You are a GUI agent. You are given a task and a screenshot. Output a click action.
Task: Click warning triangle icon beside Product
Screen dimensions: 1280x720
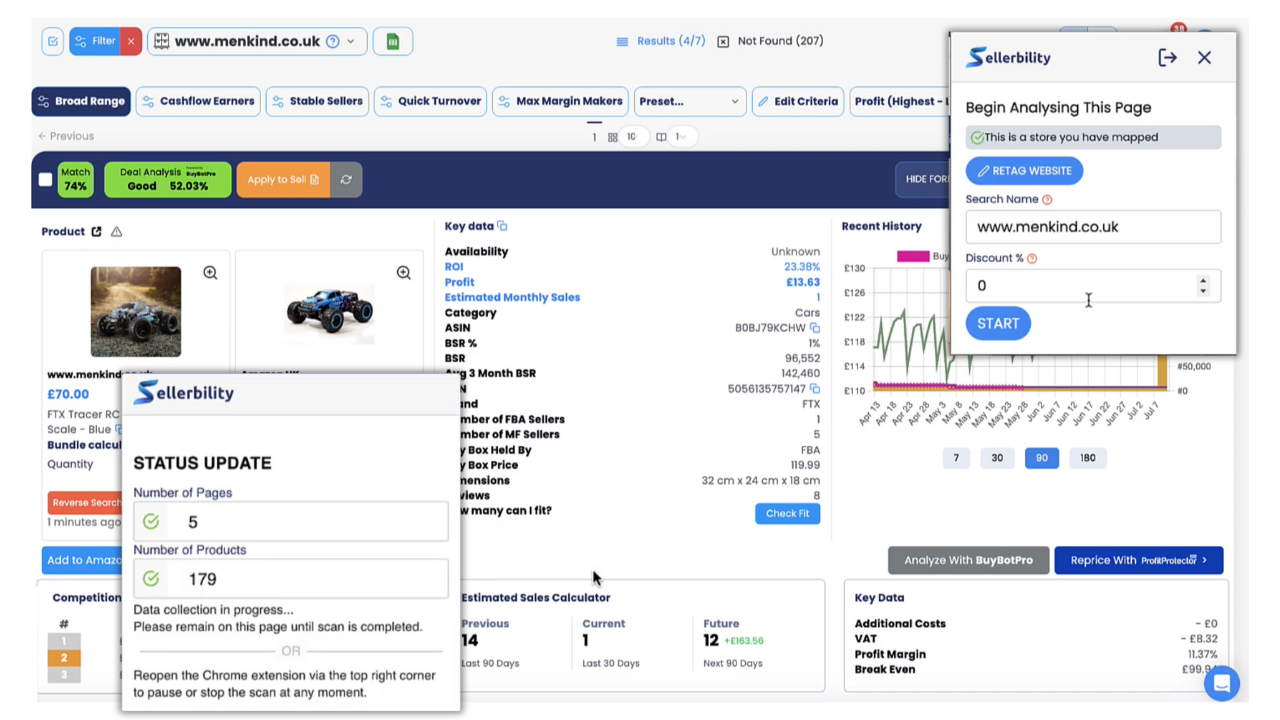(116, 232)
